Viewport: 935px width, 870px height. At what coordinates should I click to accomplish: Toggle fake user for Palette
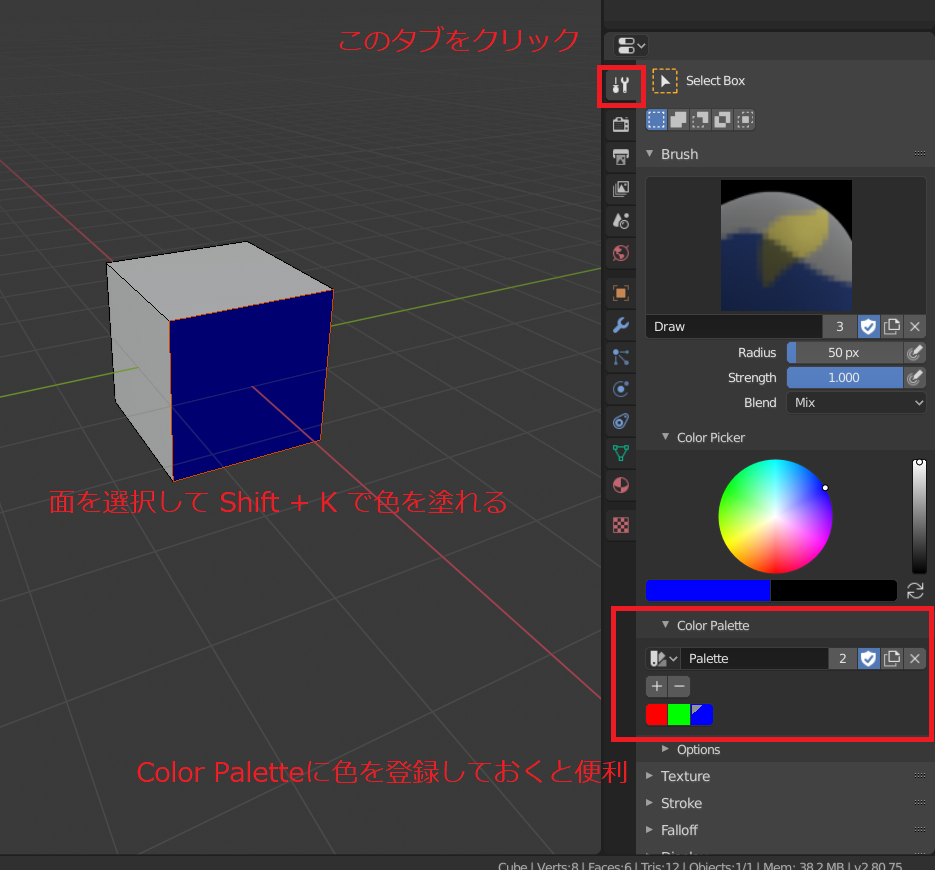[x=869, y=658]
